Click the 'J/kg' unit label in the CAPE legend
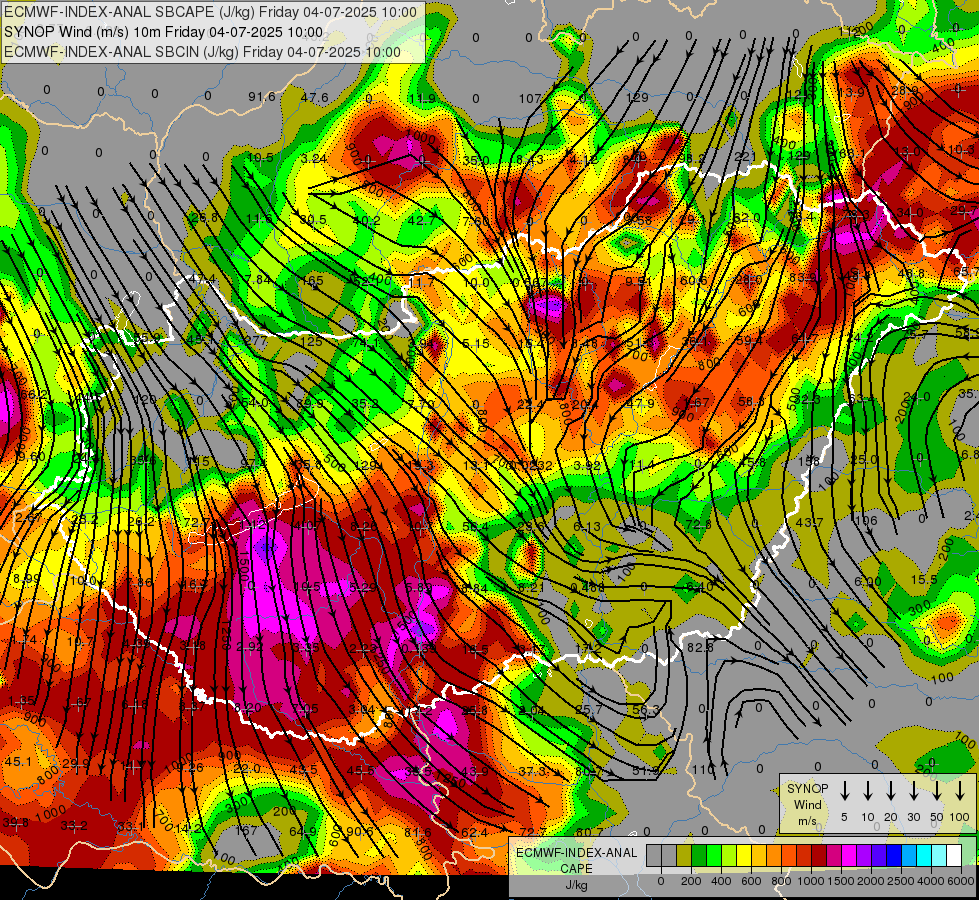Viewport: 979px width, 900px height. (x=576, y=885)
